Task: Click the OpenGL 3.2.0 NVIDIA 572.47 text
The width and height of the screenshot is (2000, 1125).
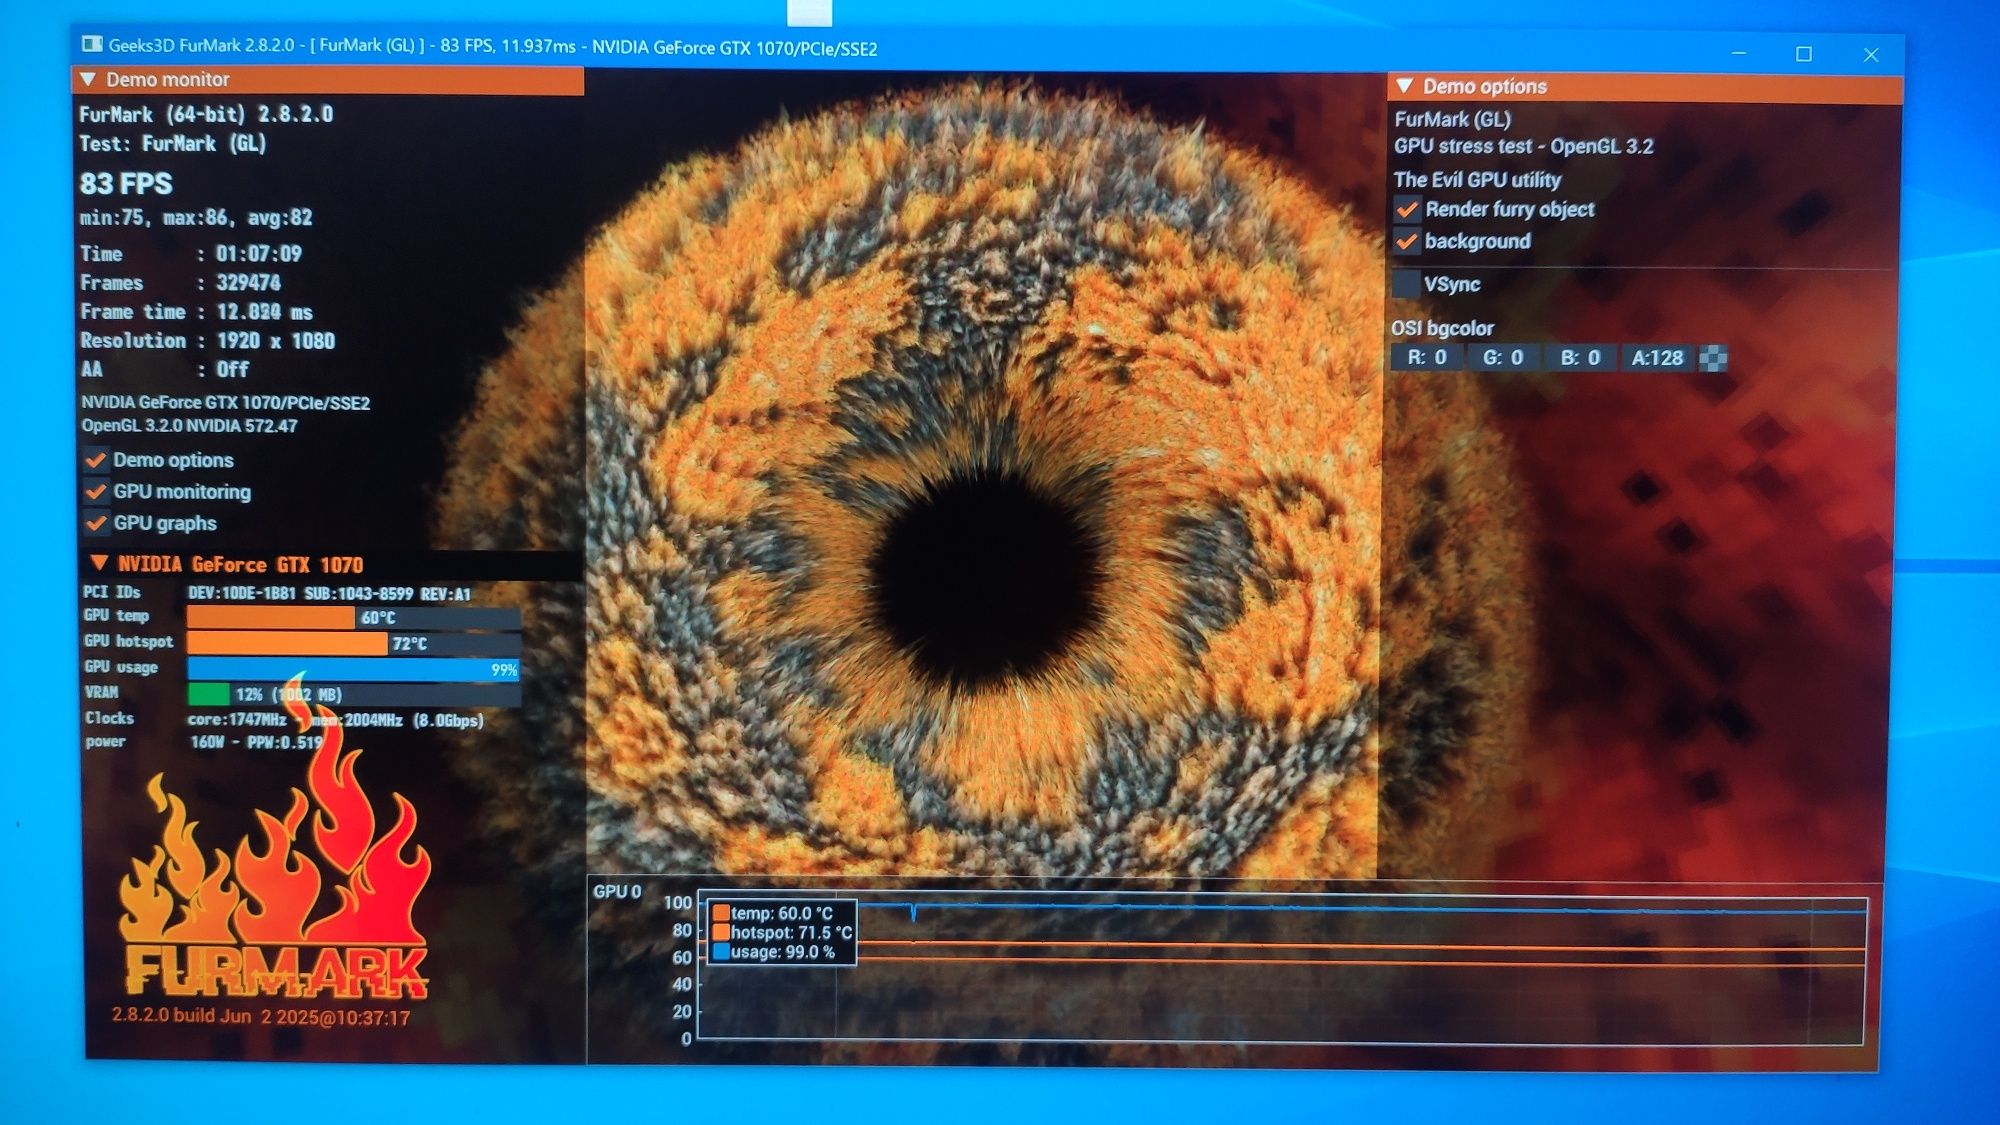Action: coord(189,426)
